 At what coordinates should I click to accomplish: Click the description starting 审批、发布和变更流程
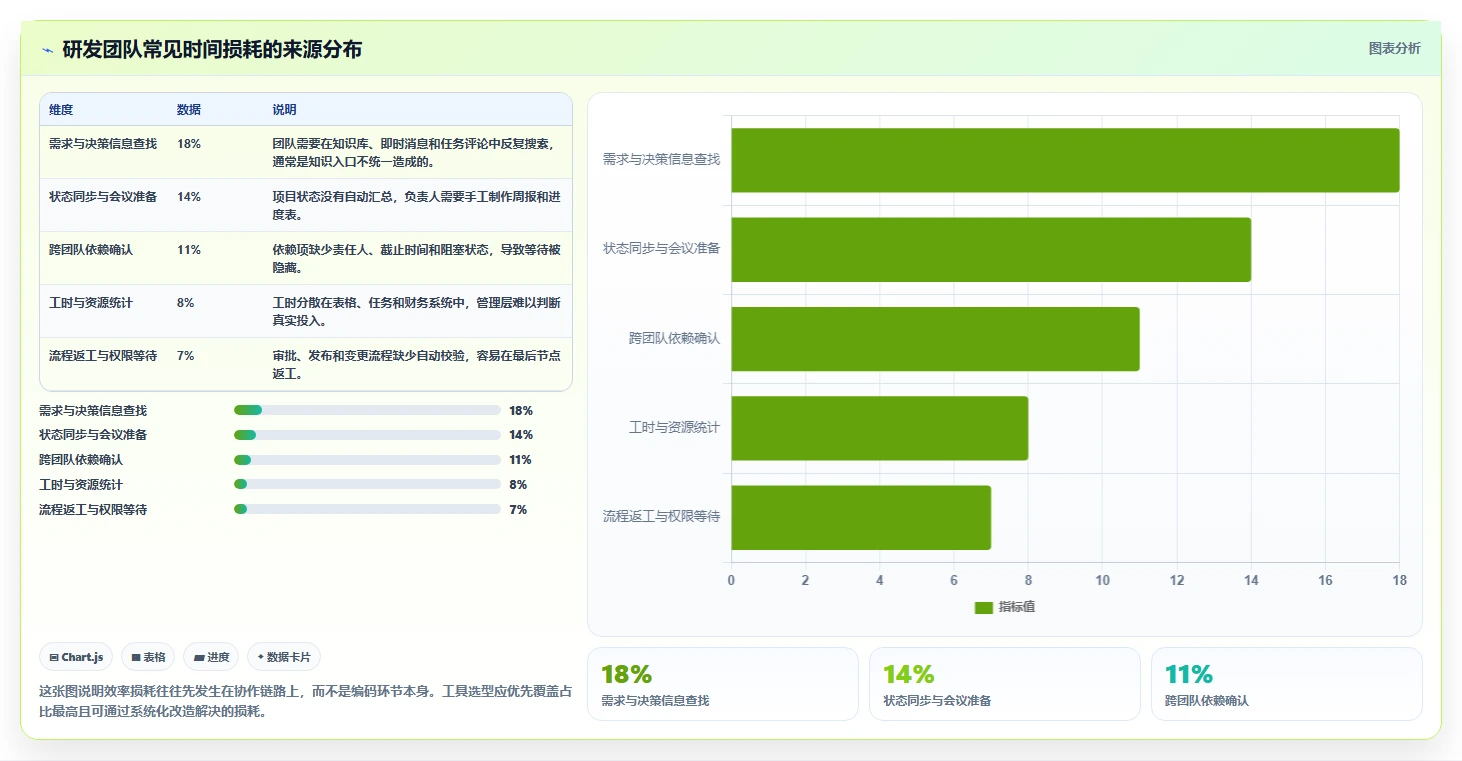416,364
